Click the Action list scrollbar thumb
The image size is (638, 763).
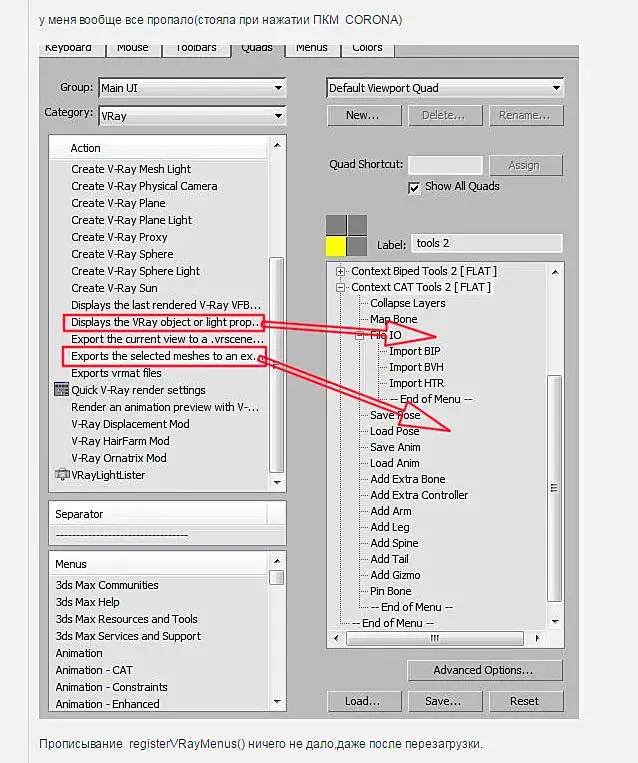[x=276, y=365]
